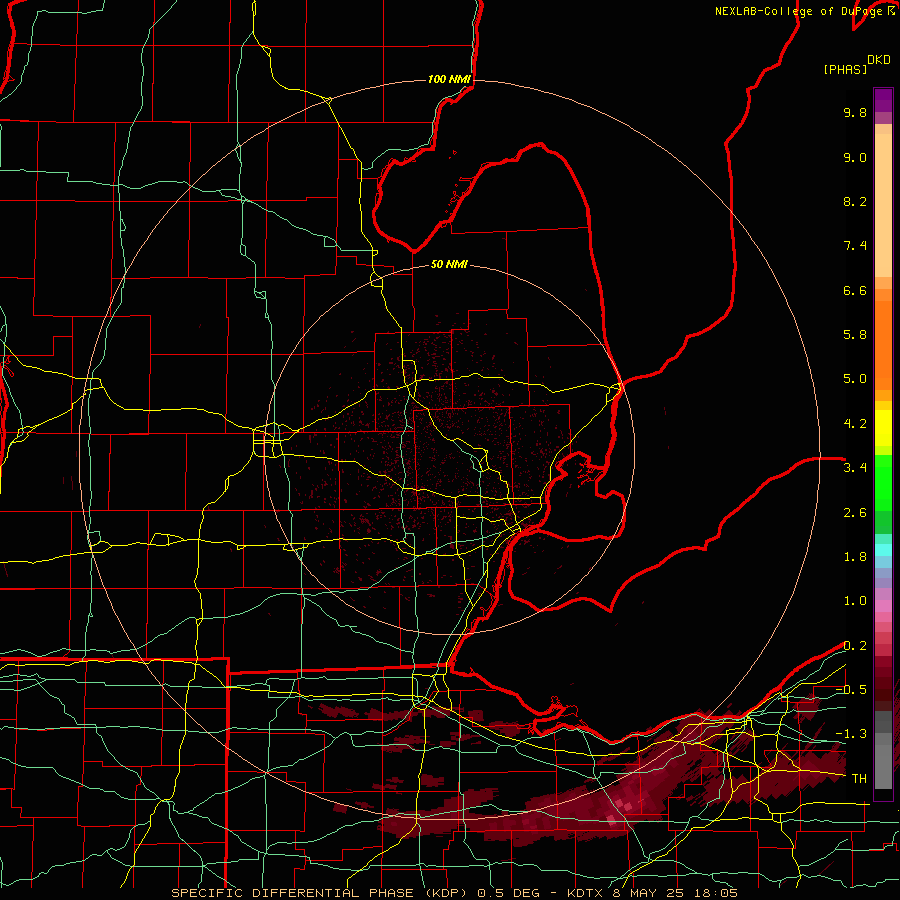Click the -0.5 scale value label
Screen dimensions: 900x900
(x=851, y=690)
